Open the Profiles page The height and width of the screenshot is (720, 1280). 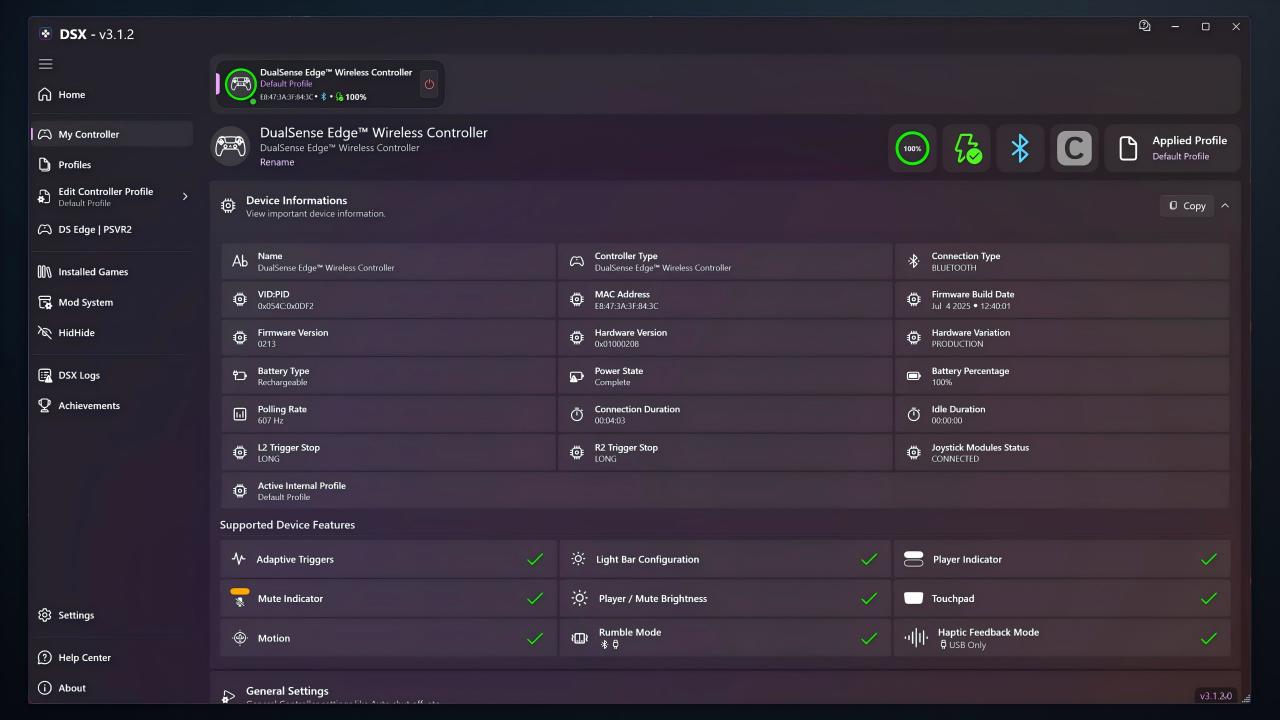[x=111, y=164]
